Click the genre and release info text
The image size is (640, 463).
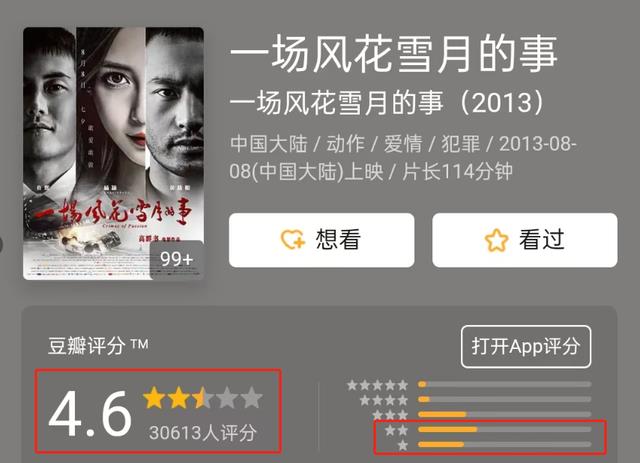coord(403,158)
